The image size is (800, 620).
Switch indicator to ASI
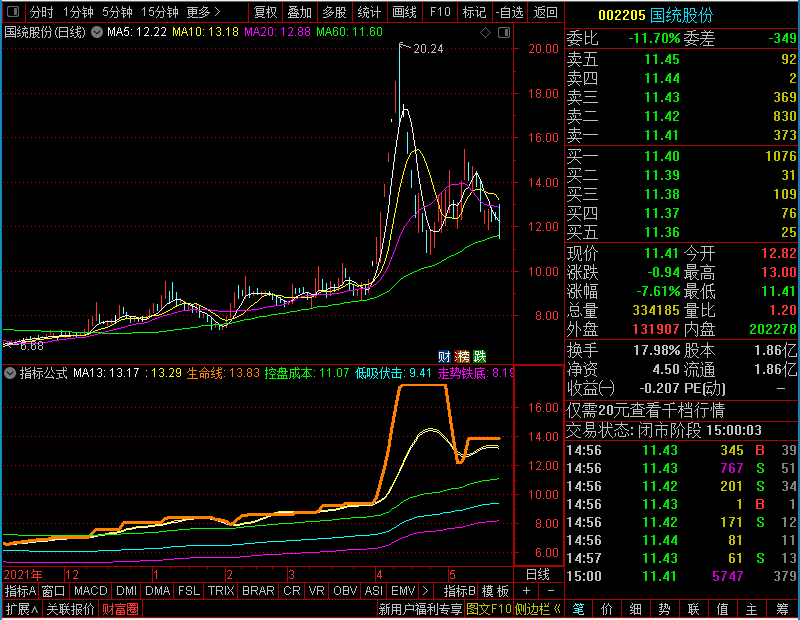tap(374, 591)
